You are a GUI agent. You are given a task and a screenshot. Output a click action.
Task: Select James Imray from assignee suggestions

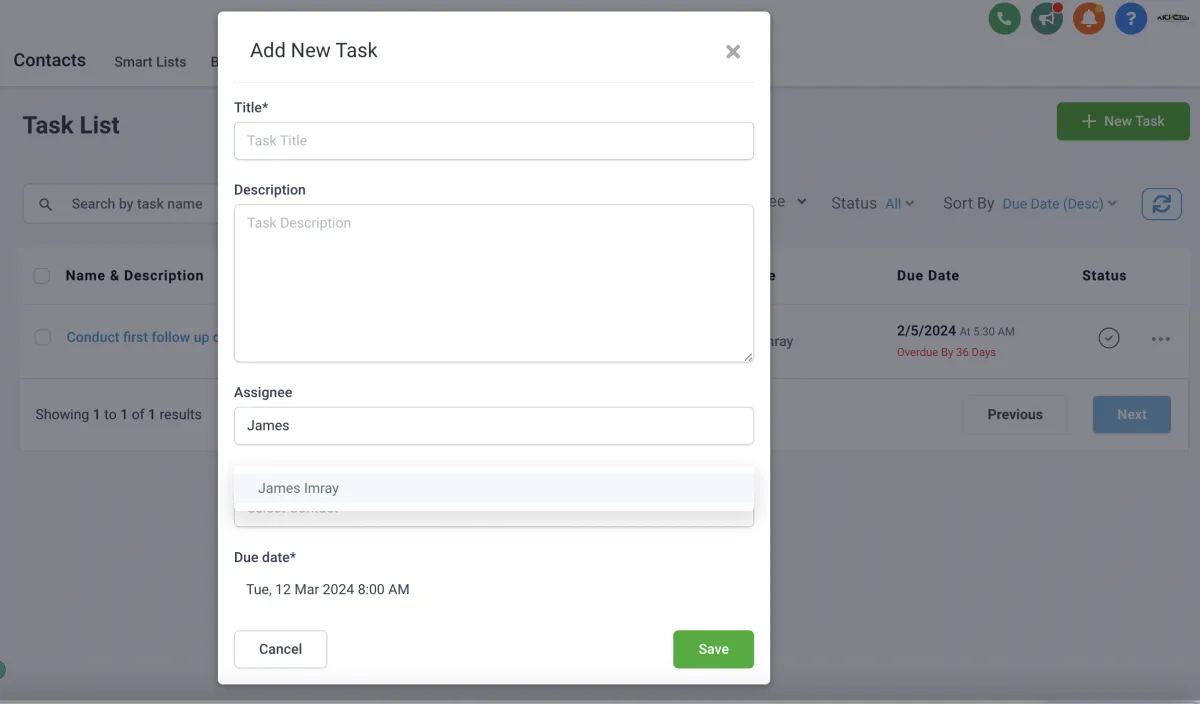(x=298, y=488)
